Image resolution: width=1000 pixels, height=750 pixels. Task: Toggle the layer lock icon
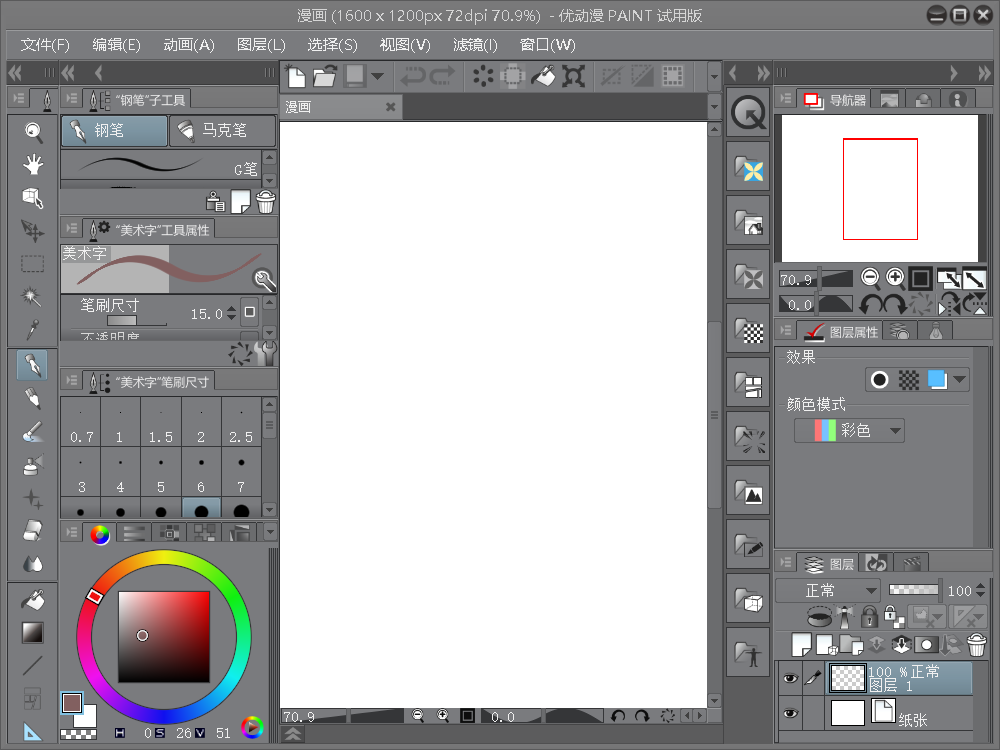tap(869, 617)
